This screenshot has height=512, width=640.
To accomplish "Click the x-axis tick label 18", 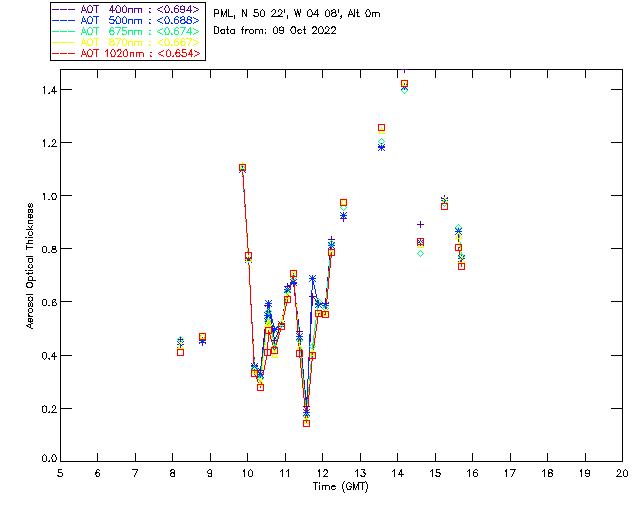I will (x=548, y=473).
